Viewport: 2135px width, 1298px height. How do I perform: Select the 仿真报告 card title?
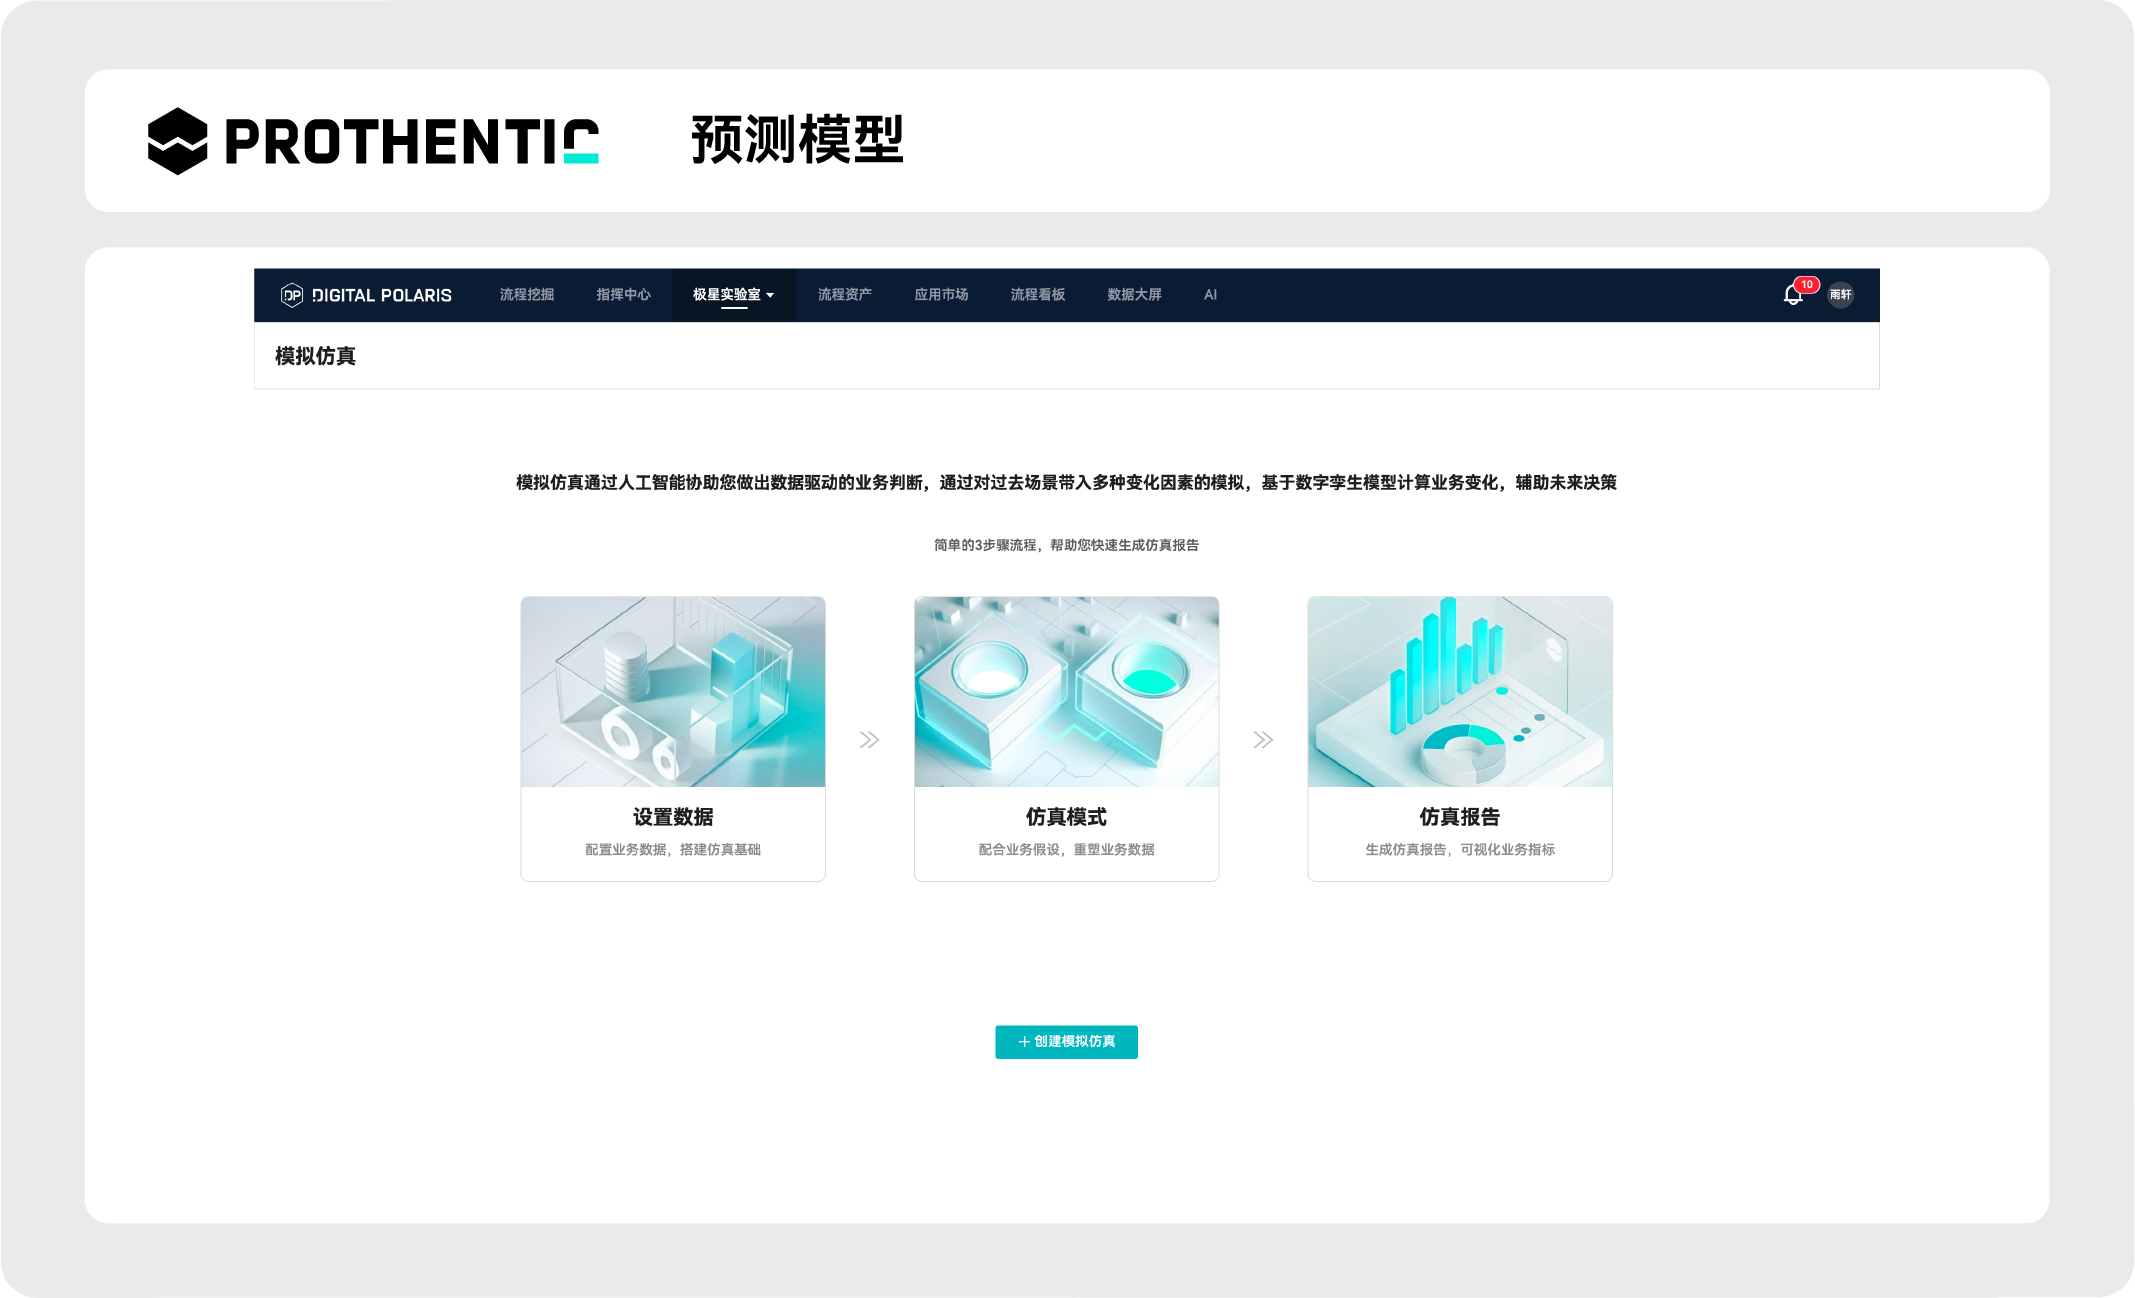click(1459, 817)
